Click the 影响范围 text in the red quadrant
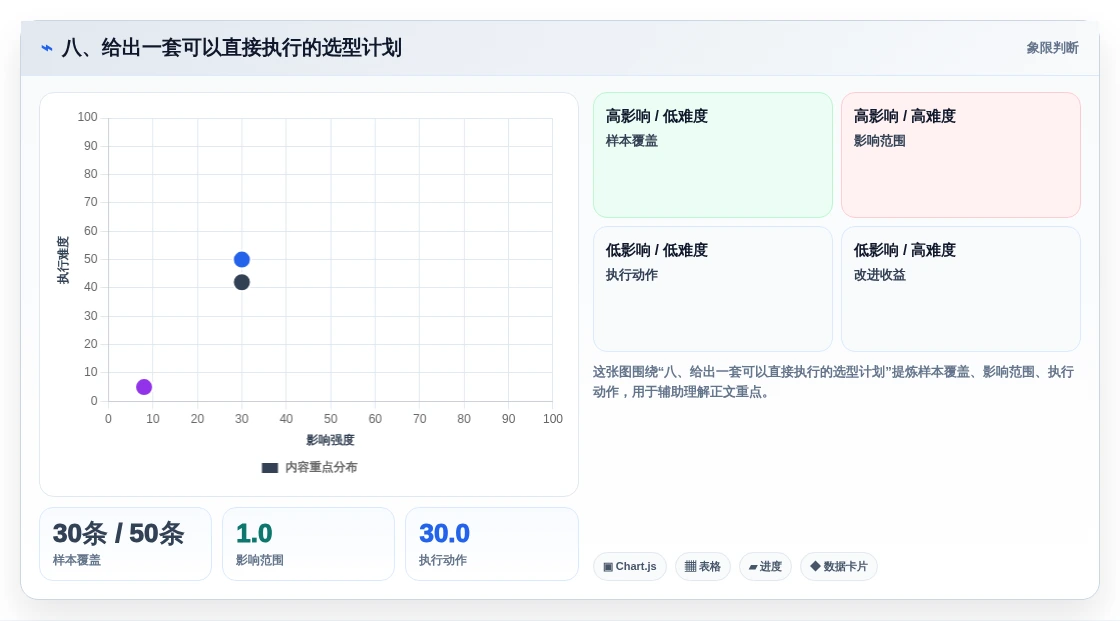 [879, 141]
